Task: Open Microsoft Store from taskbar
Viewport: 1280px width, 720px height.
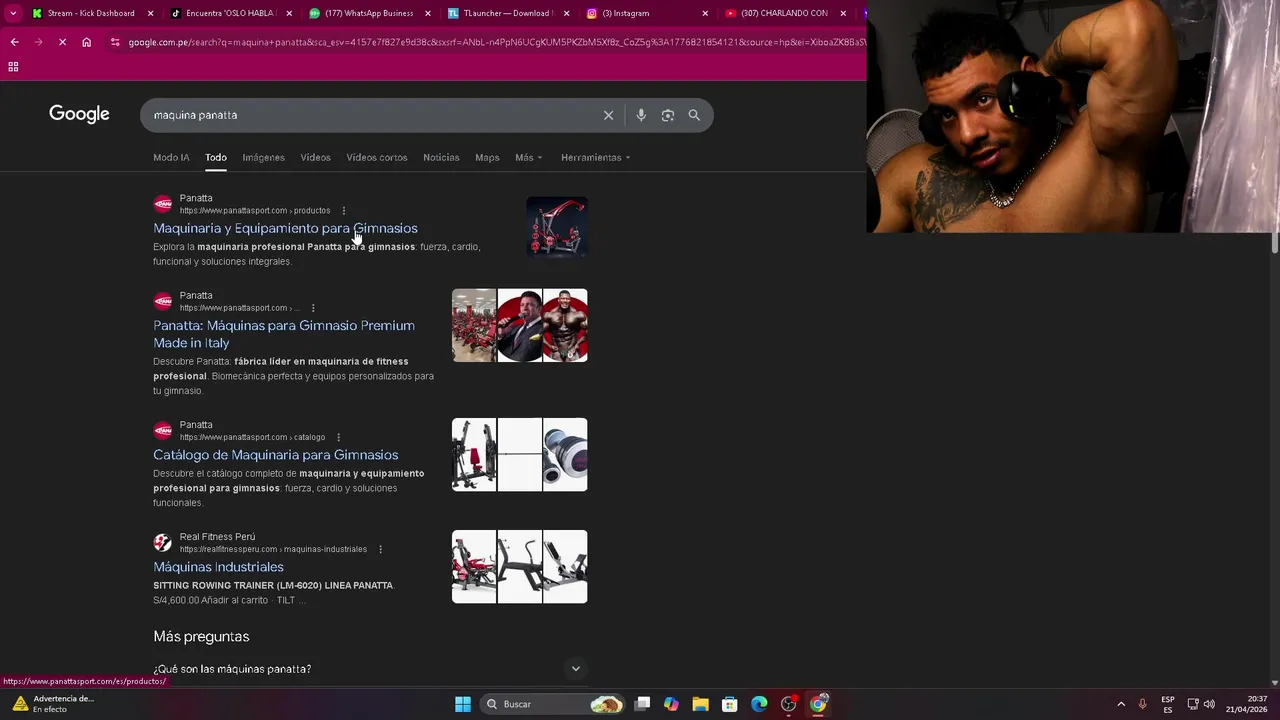Action: (x=730, y=704)
